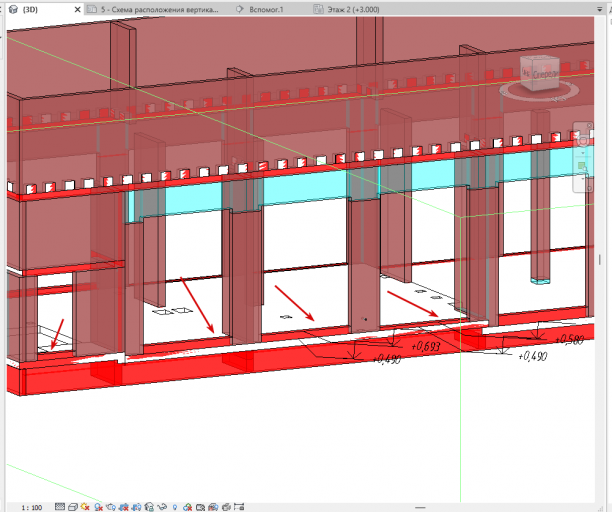Viewport: 612px width, 512px height.
Task: Click the vertical scrollbar of the view
Action: click(x=600, y=260)
